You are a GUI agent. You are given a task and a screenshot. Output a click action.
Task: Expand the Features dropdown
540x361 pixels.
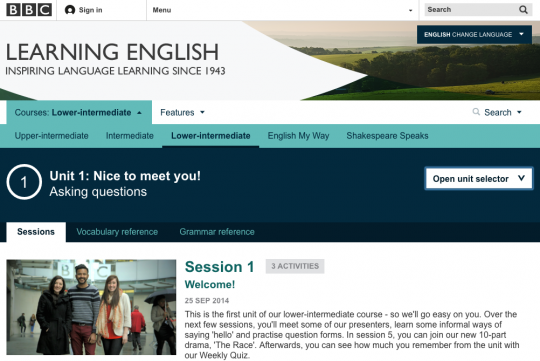pyautogui.click(x=182, y=112)
